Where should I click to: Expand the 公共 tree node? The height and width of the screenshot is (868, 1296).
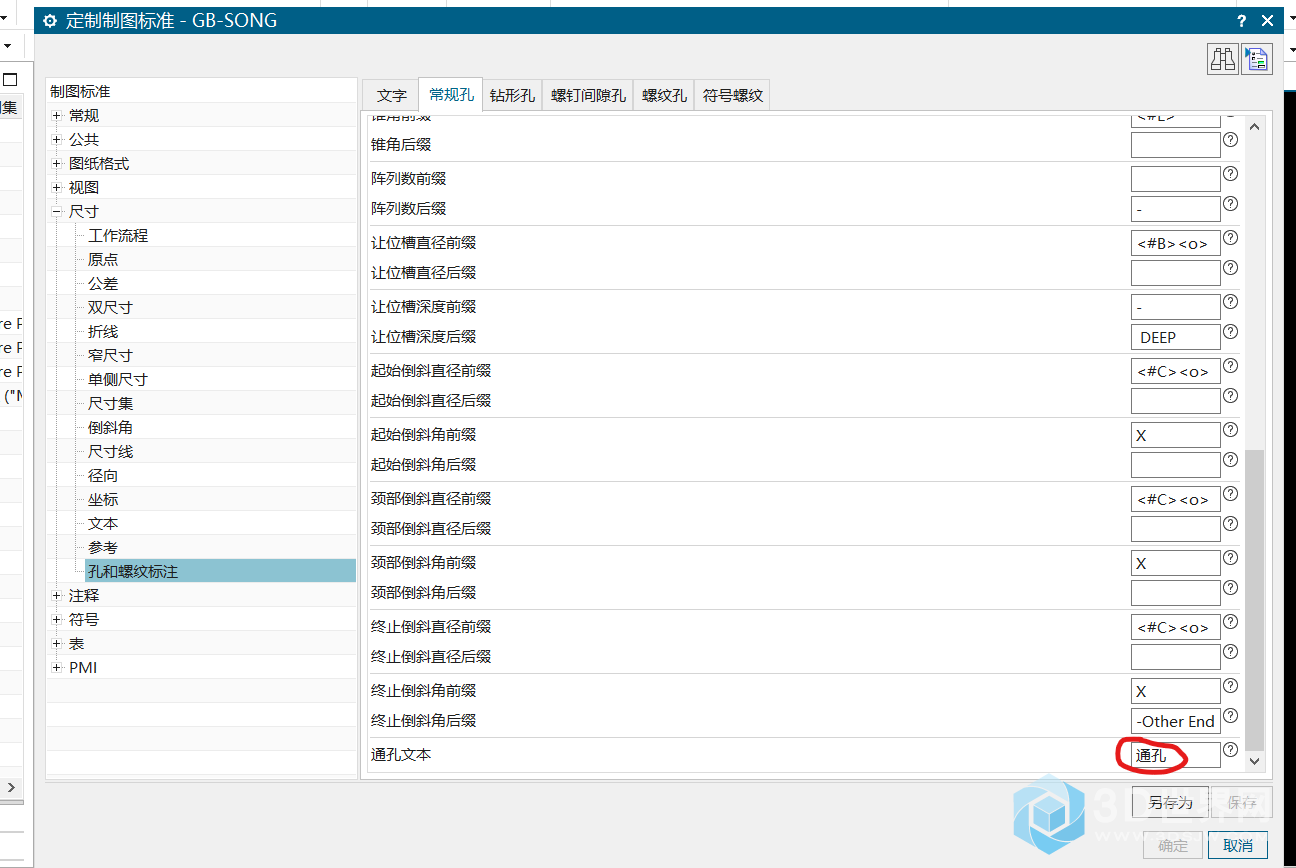click(x=57, y=140)
